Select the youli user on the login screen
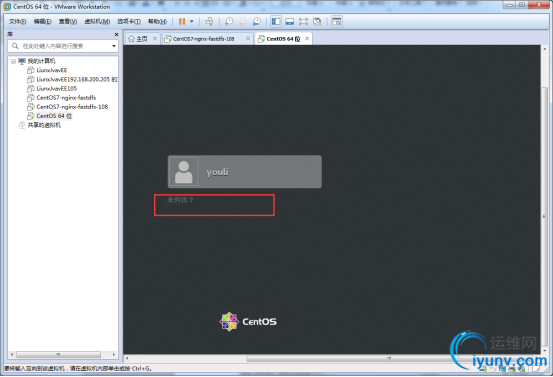This screenshot has width=553, height=377. [245, 172]
